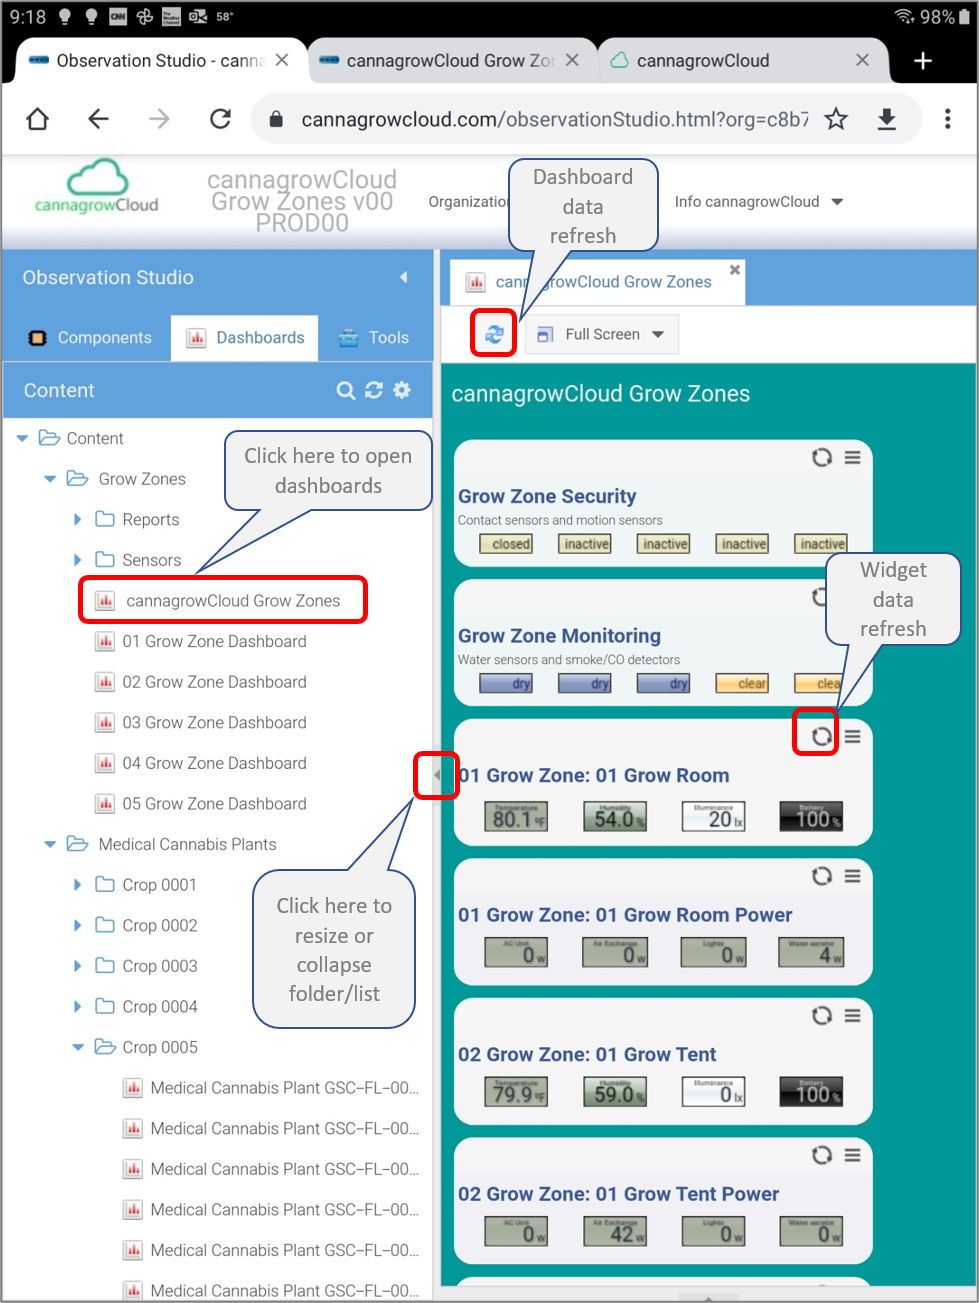
Task: Collapse the Crop 0005 folder
Action: tap(78, 1047)
